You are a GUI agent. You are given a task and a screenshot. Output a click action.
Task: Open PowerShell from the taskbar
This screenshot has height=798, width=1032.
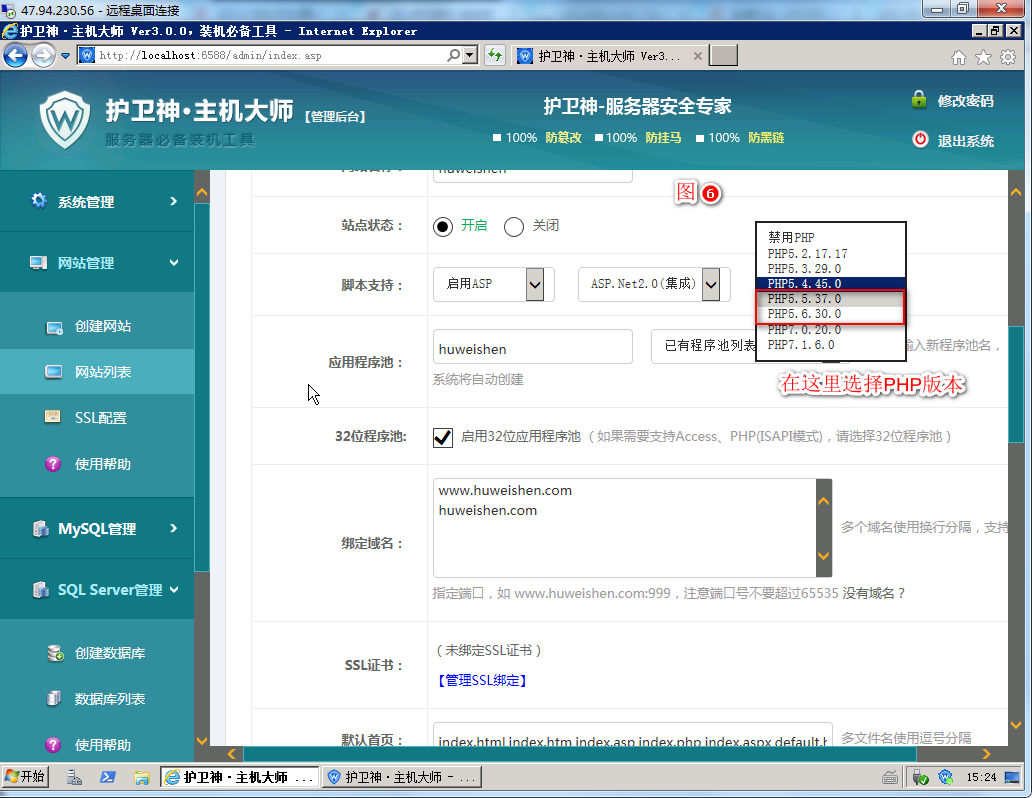coord(108,777)
